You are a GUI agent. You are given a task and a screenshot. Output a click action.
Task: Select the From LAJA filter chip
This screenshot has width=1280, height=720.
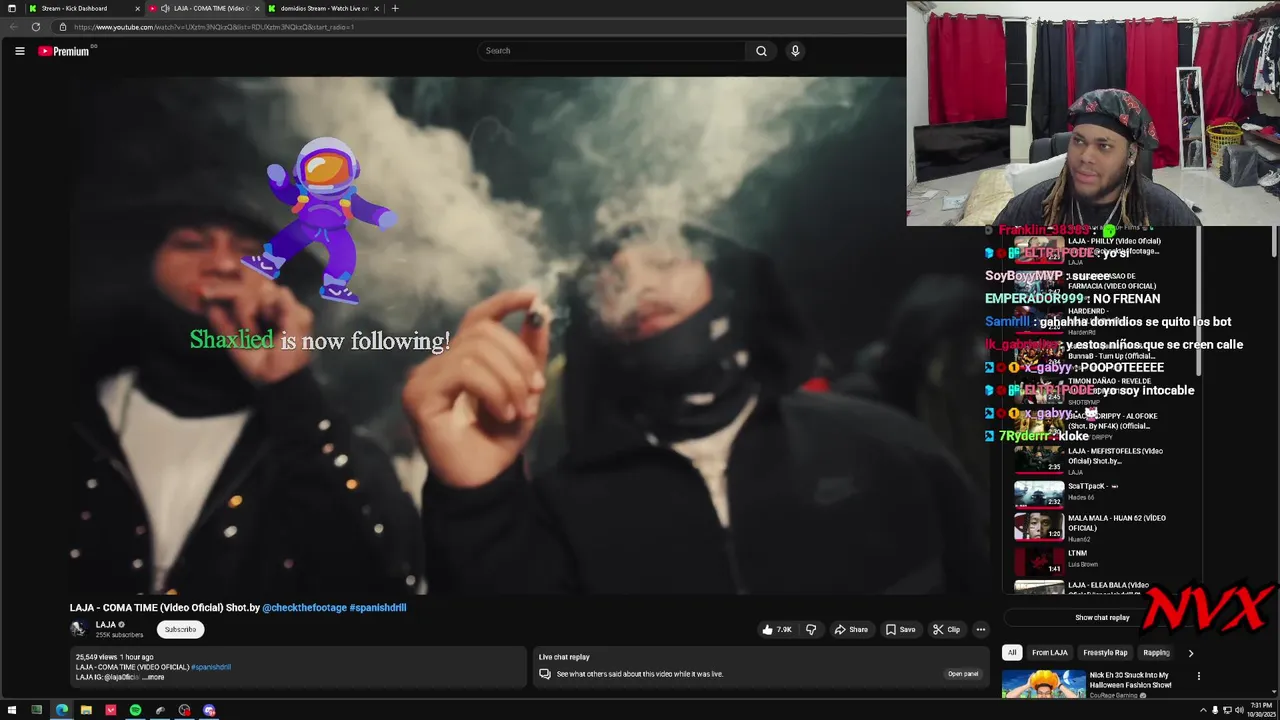coord(1049,653)
